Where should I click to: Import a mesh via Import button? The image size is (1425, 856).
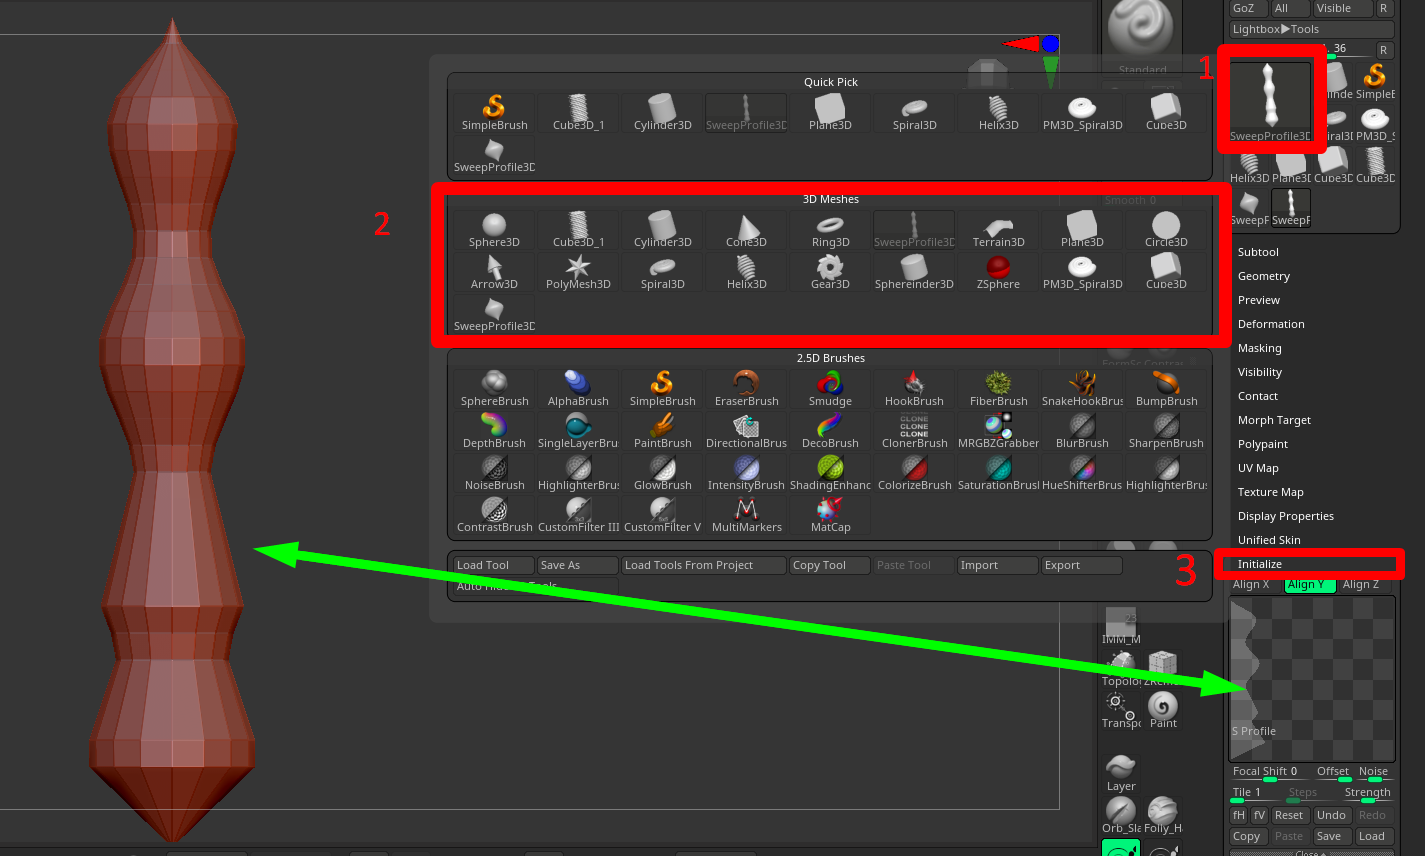[998, 565]
